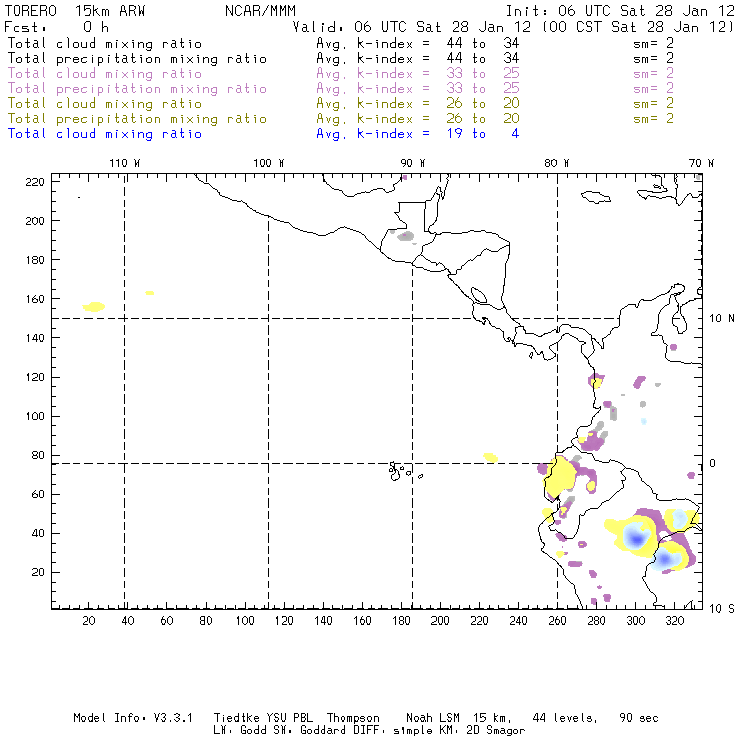This screenshot has width=740, height=740.
Task: Click the "320" label on horizontal axis
Action: [675, 621]
